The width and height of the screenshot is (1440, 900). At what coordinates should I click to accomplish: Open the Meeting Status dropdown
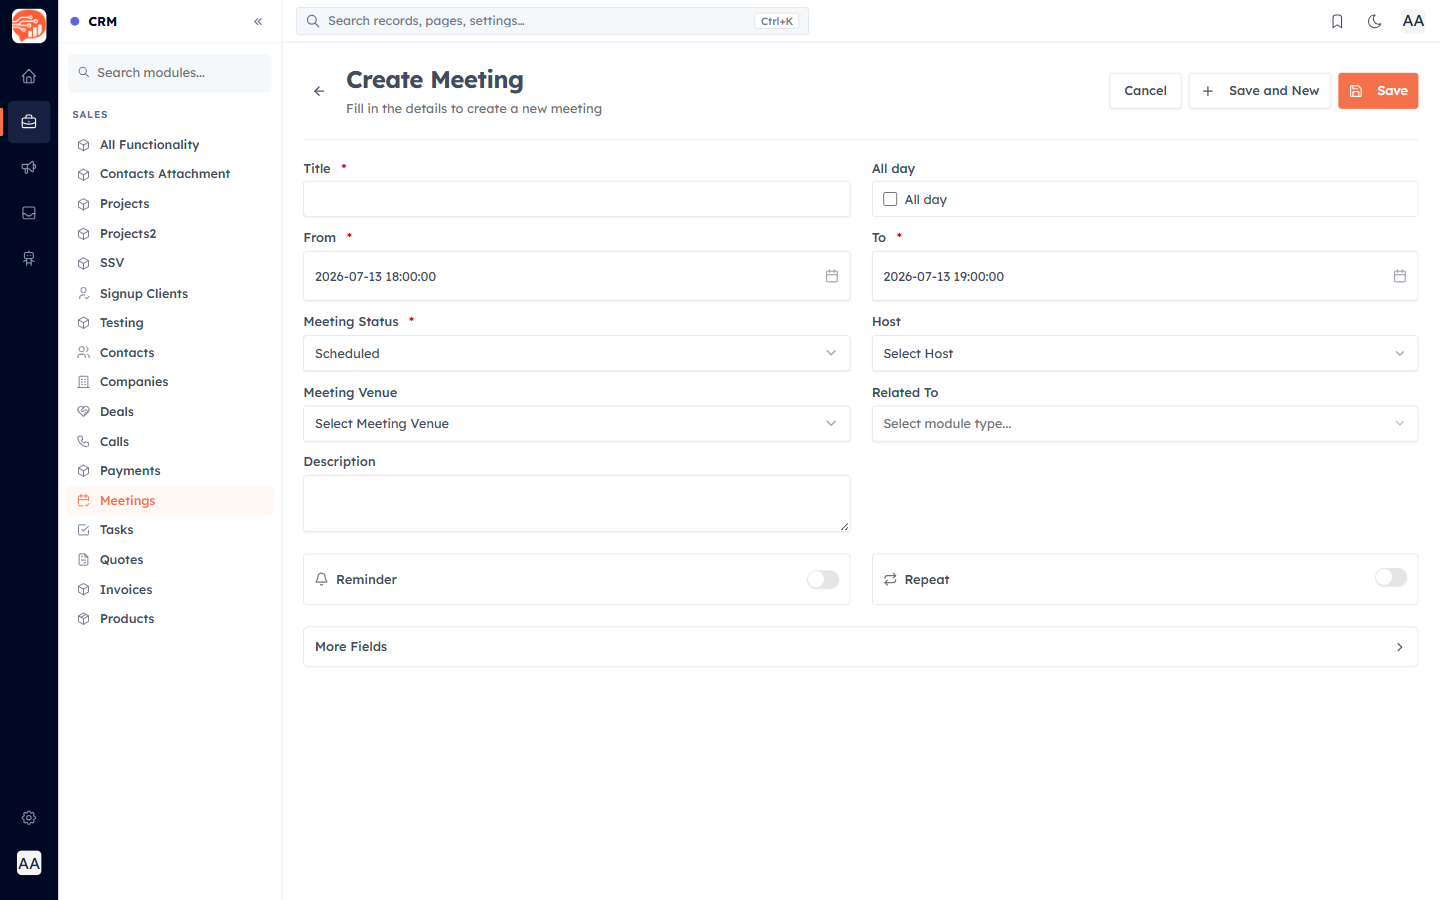click(x=577, y=353)
